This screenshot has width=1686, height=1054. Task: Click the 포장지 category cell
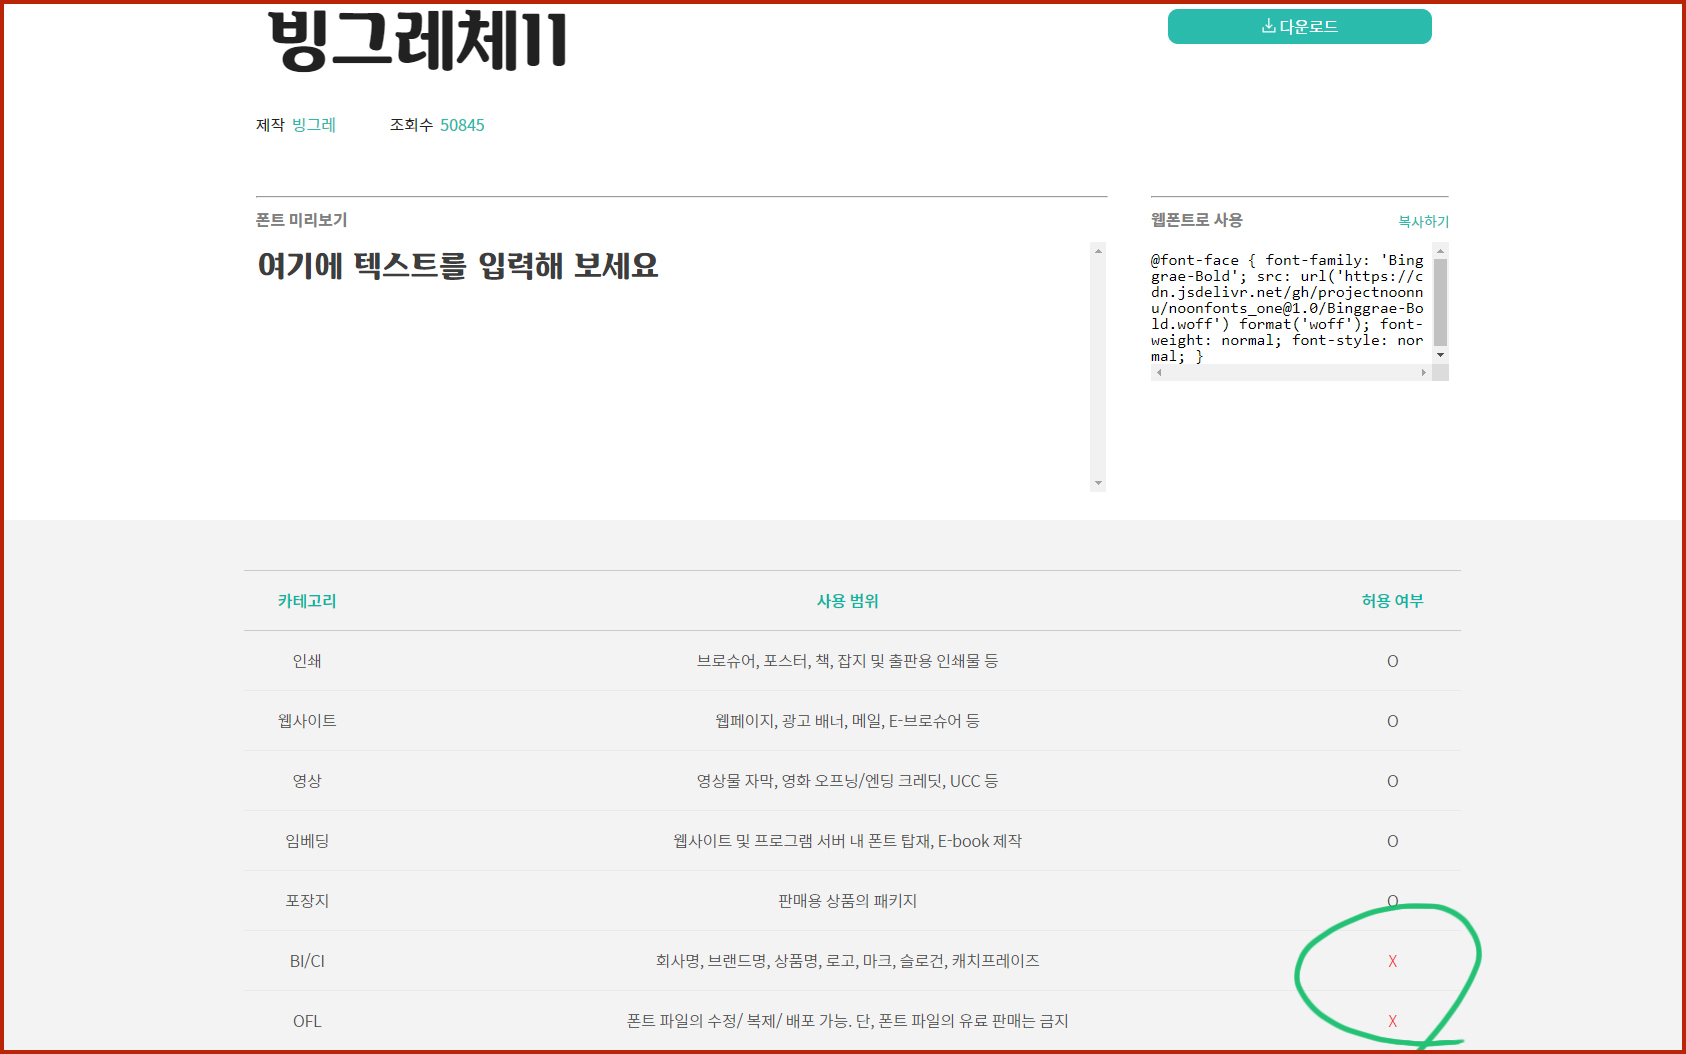307,901
